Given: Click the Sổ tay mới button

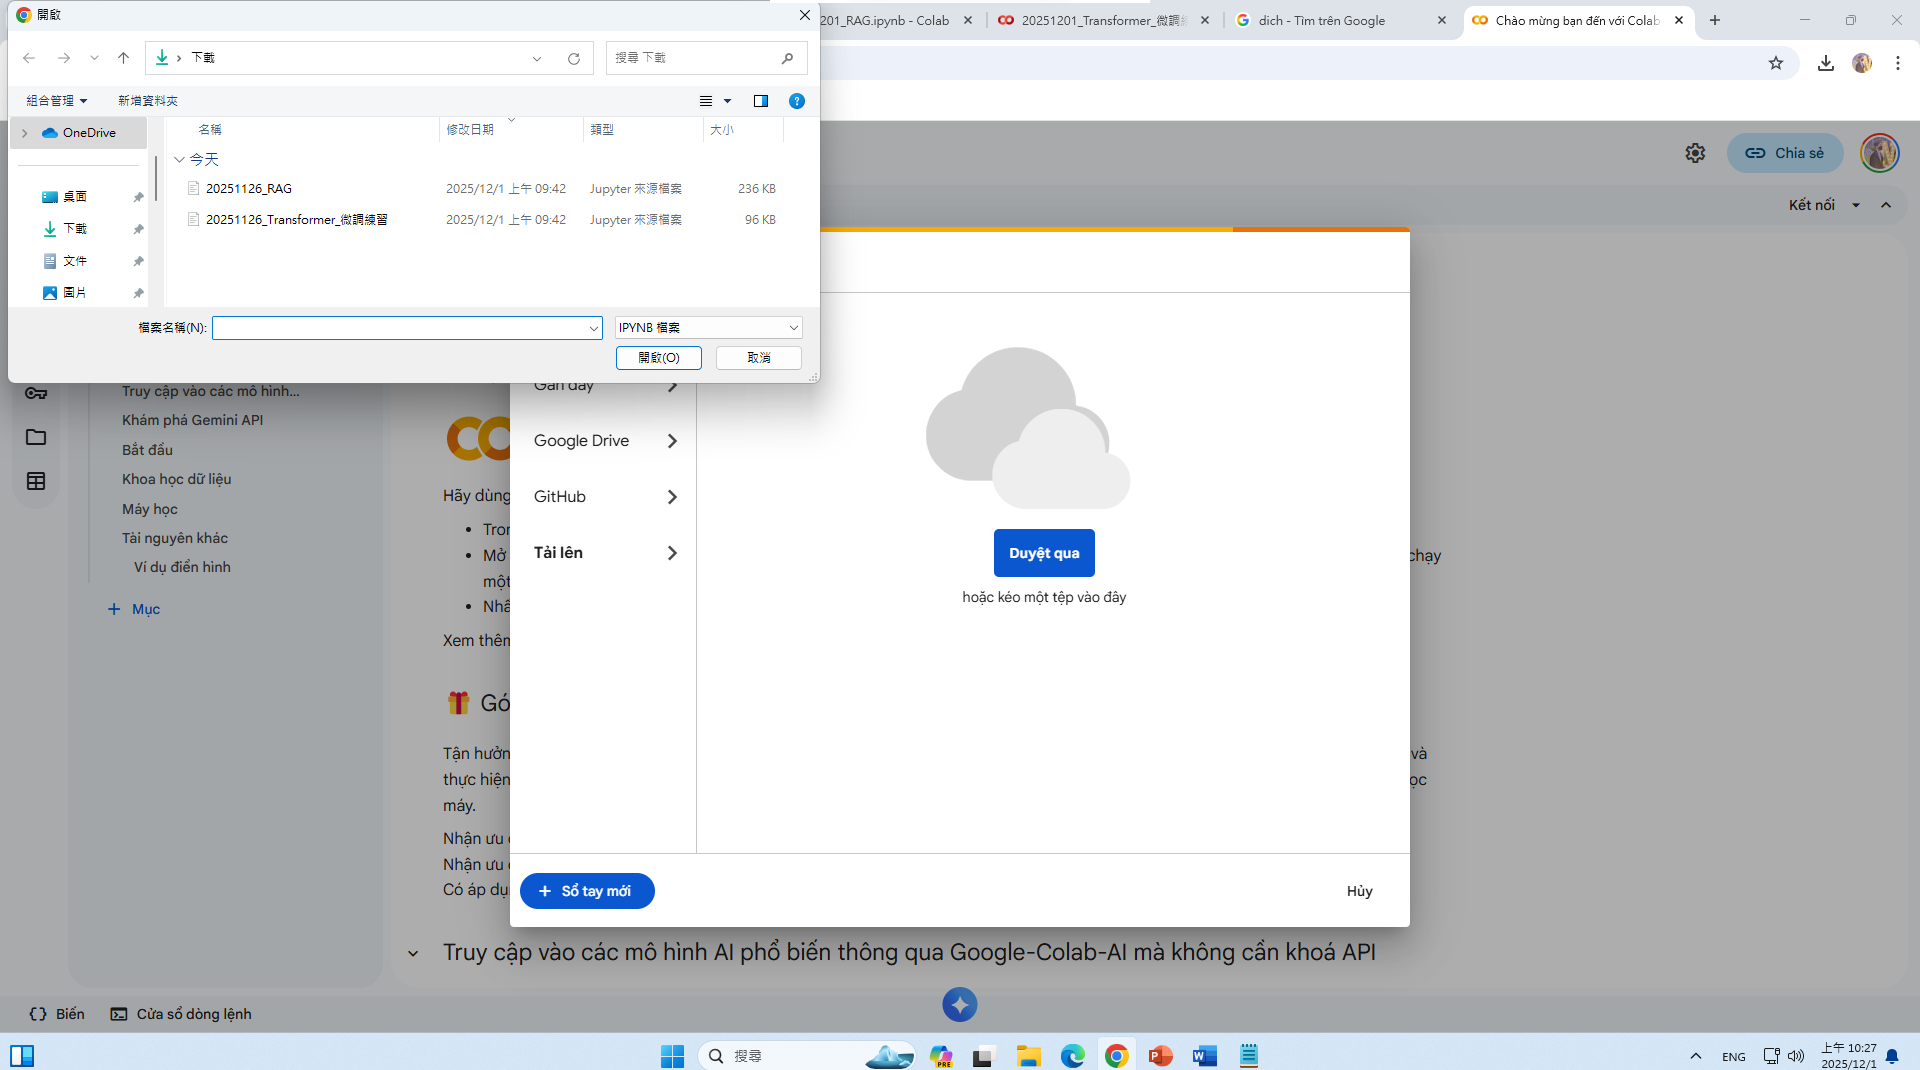Looking at the screenshot, I should (587, 891).
